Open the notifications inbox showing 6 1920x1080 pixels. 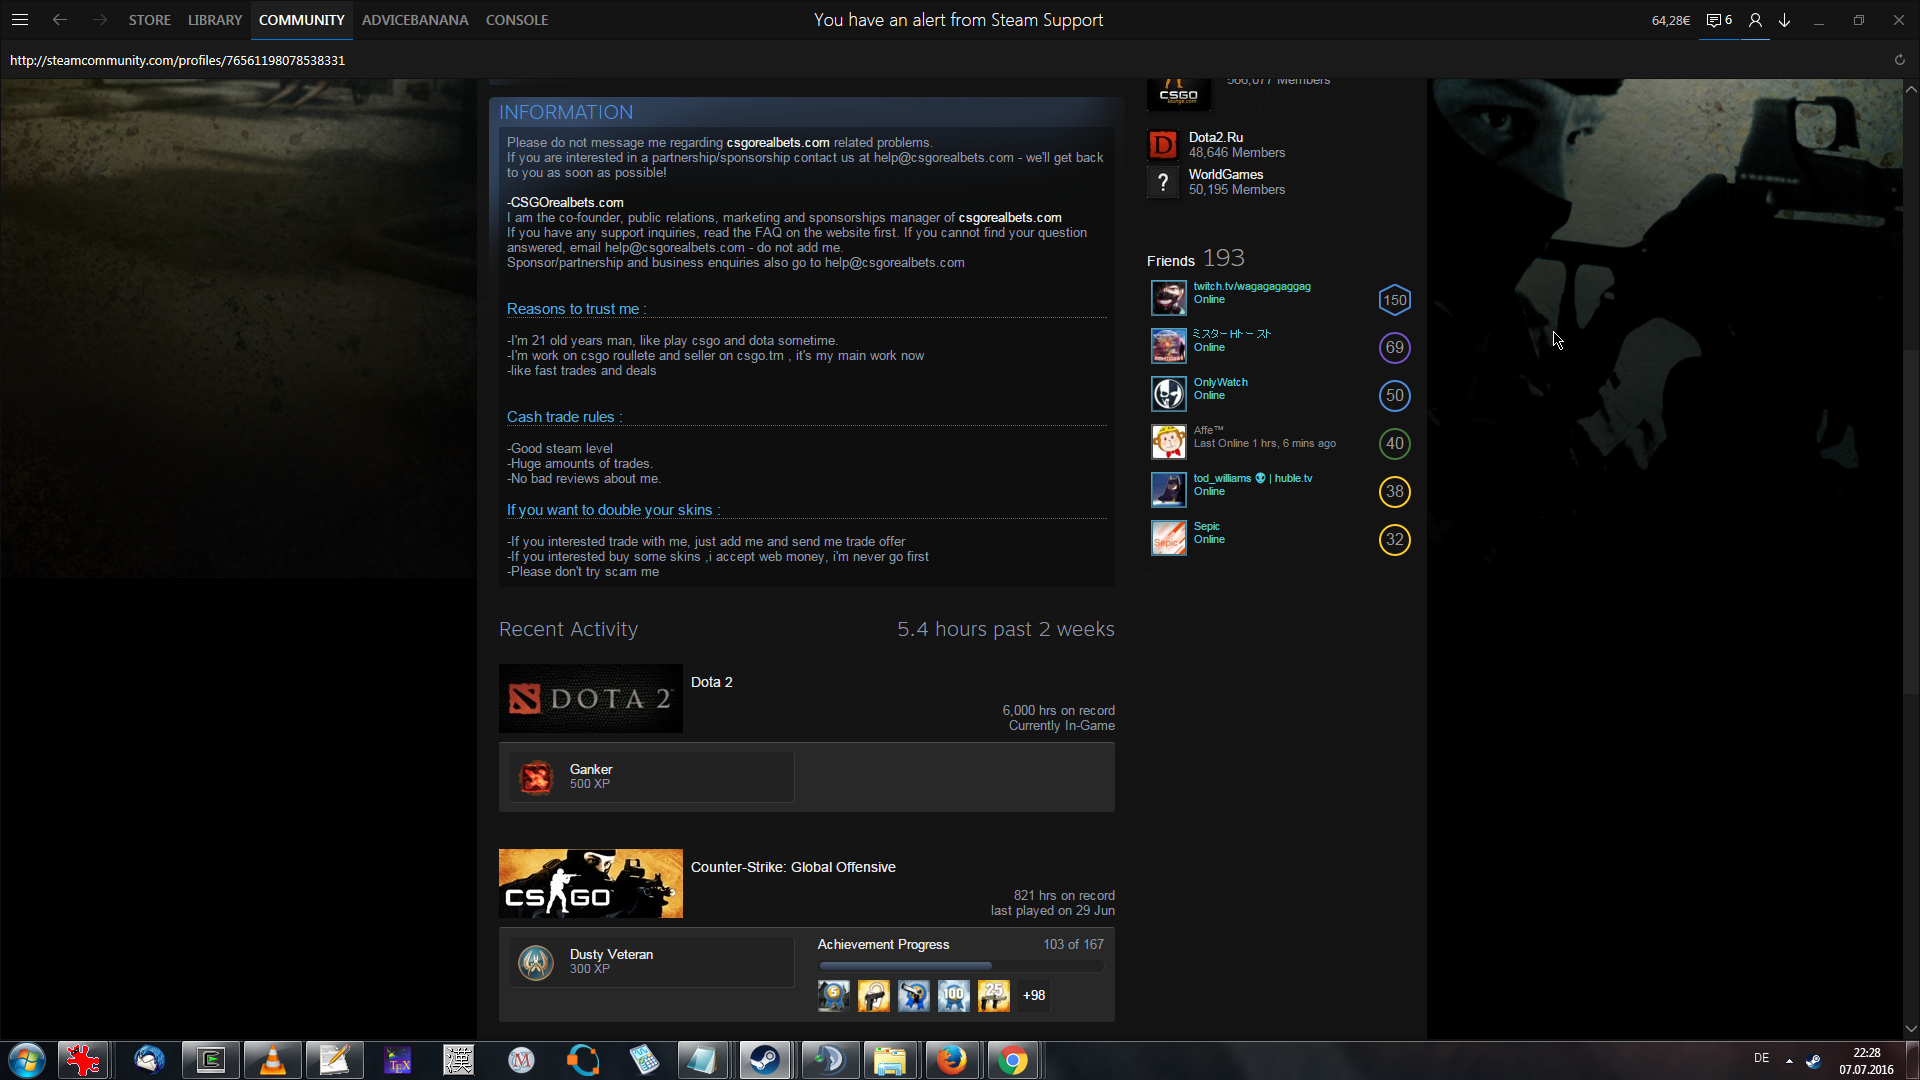1719,20
